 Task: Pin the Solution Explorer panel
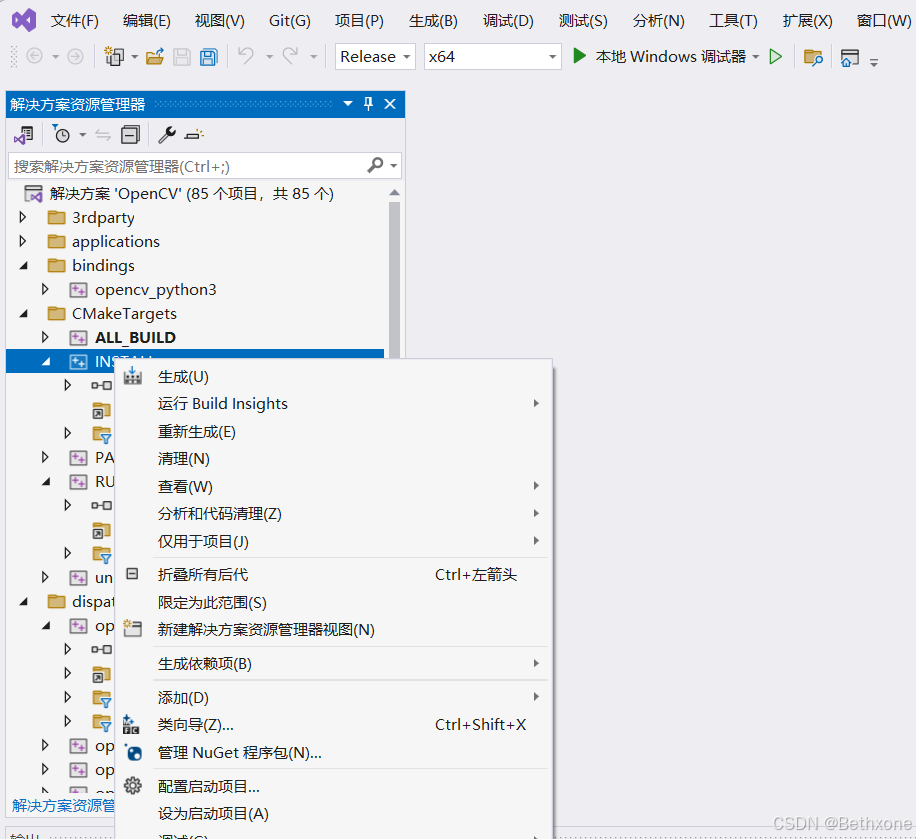[368, 104]
